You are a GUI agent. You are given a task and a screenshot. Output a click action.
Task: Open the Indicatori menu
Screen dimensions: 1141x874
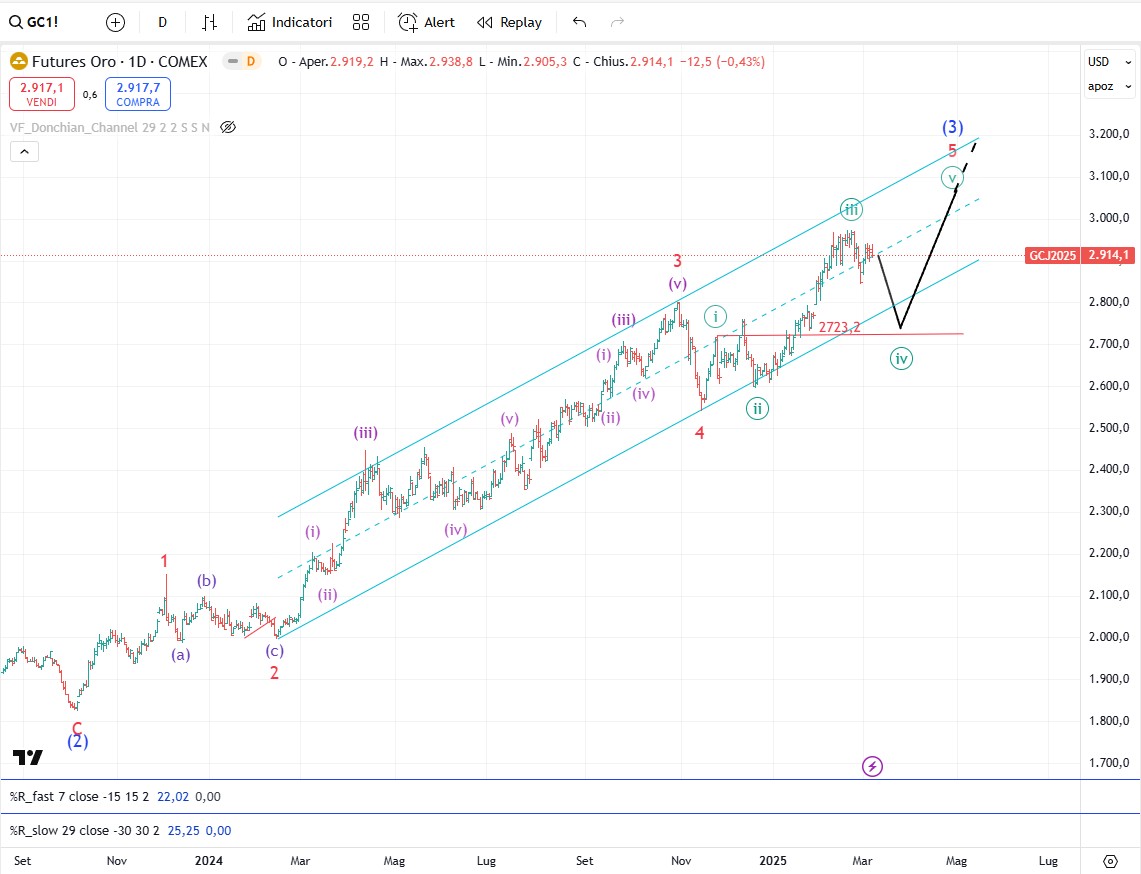(x=290, y=22)
